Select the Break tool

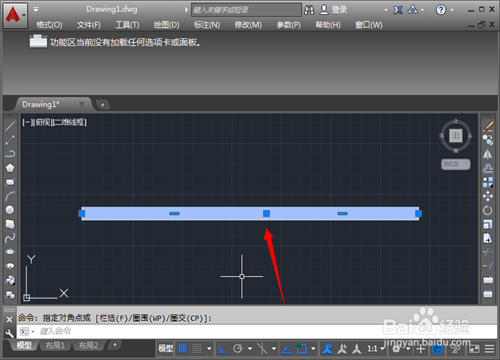(488, 294)
